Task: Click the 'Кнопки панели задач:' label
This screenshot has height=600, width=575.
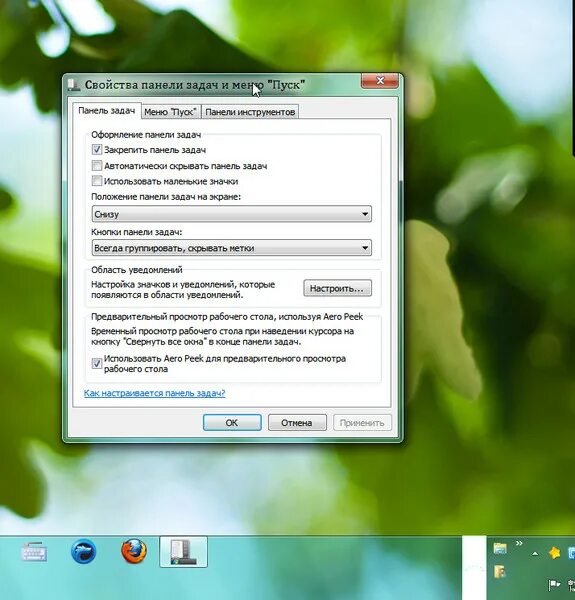Action: (137, 232)
